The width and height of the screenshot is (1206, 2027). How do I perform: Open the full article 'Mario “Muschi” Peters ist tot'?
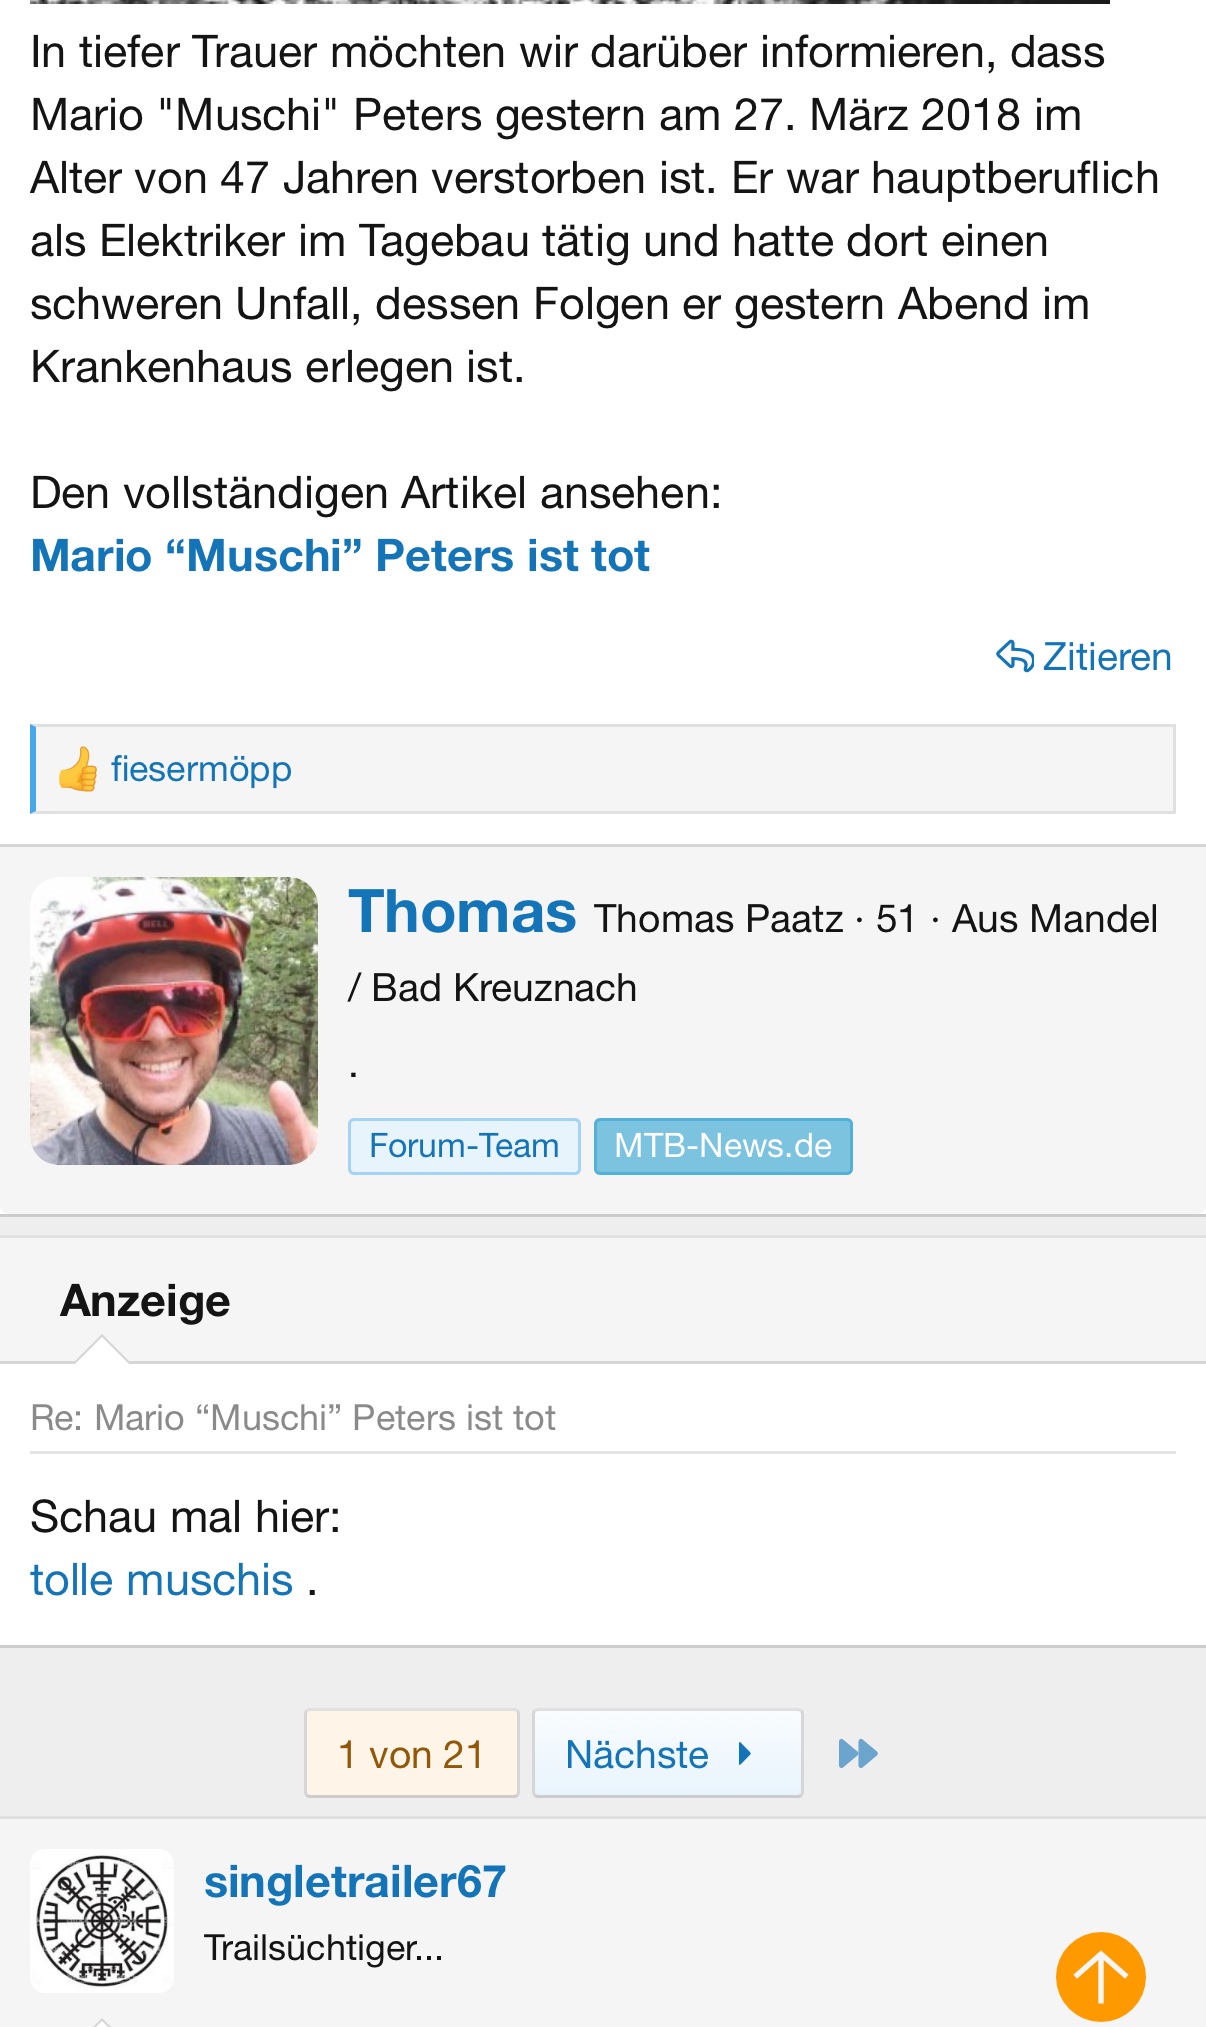pos(340,556)
